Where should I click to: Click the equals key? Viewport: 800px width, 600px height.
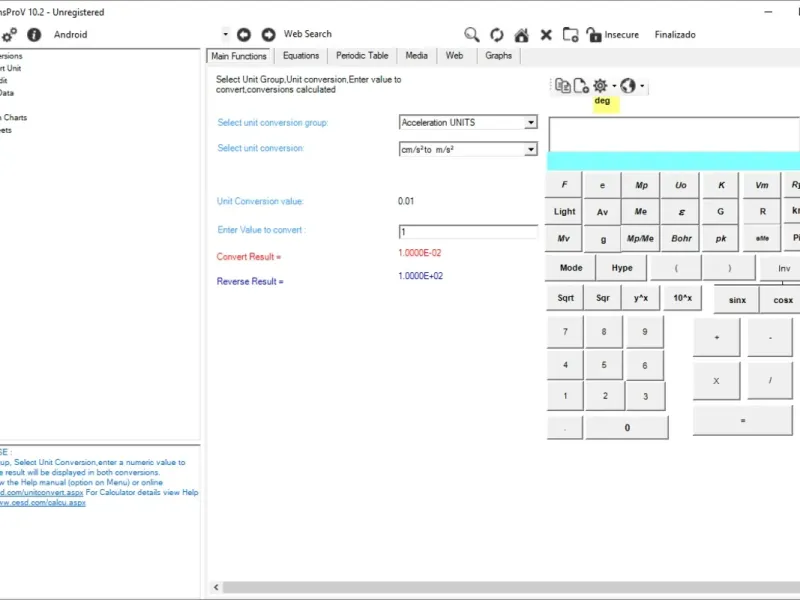[x=742, y=420]
